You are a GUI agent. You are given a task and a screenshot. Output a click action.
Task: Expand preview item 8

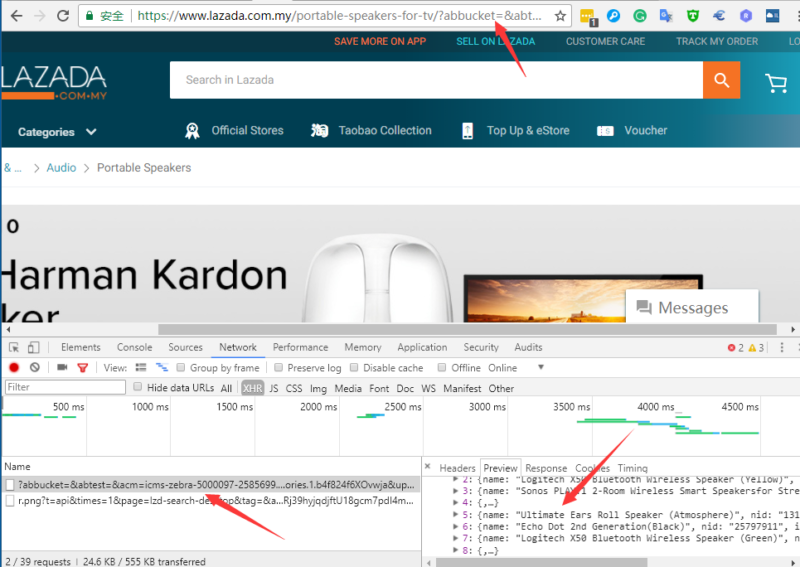455,550
